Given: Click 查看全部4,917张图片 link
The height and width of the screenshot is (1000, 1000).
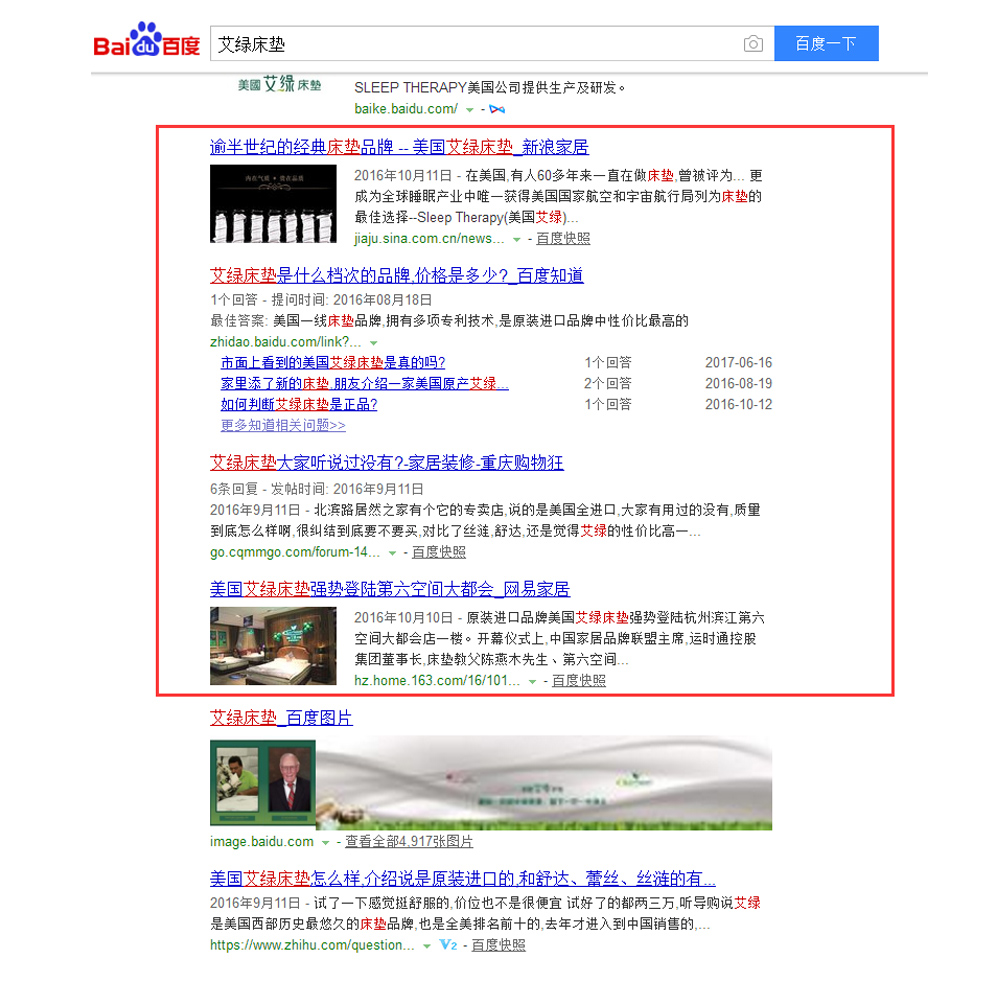Looking at the screenshot, I should coord(409,842).
